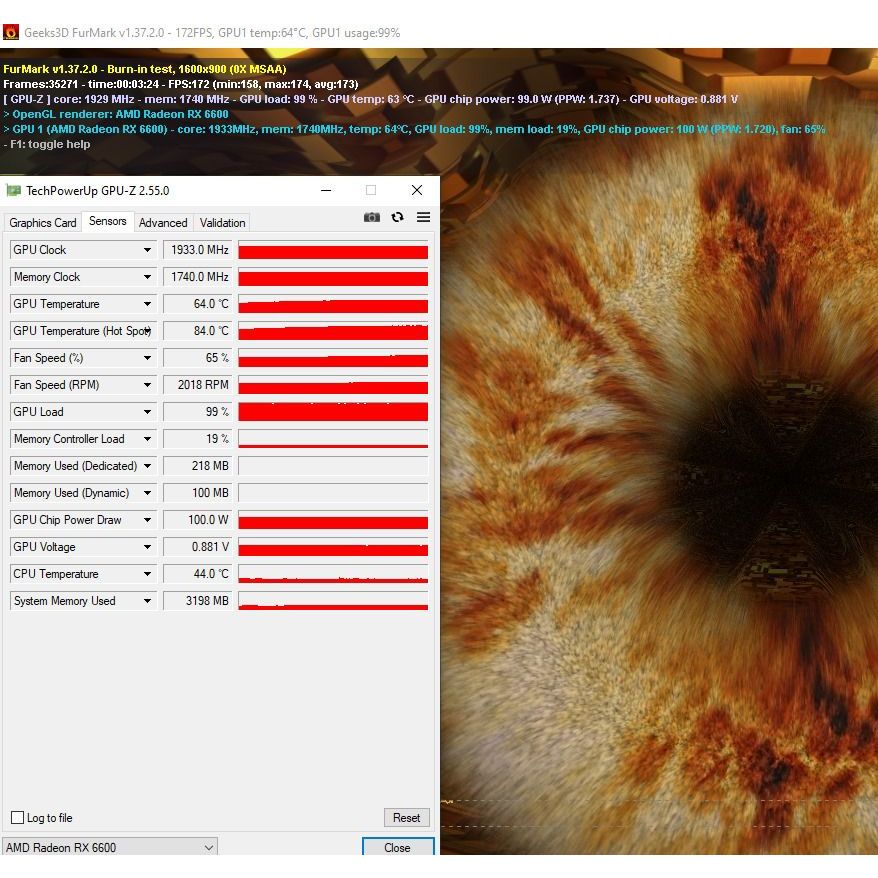Screen dimensions: 878x878
Task: Enable the Log to file checkbox
Action: coord(17,818)
